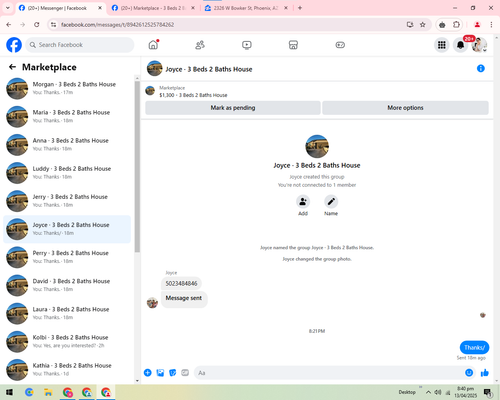Image resolution: width=500 pixels, height=400 pixels.
Task: Attach a file with the photo icon
Action: point(160,373)
